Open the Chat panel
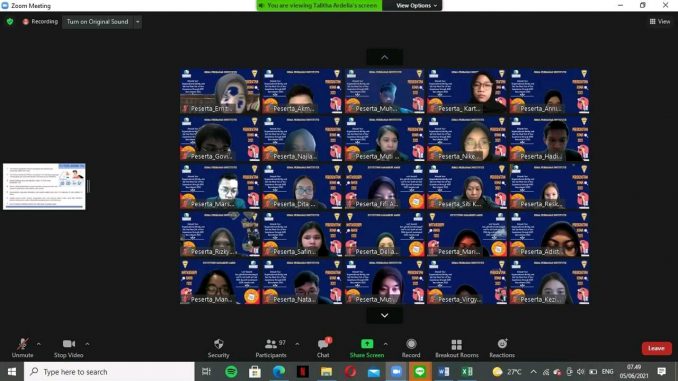The image size is (678, 381). (323, 348)
